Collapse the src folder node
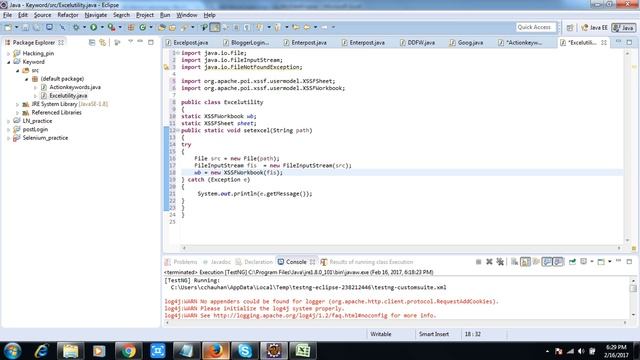 [x=17, y=71]
